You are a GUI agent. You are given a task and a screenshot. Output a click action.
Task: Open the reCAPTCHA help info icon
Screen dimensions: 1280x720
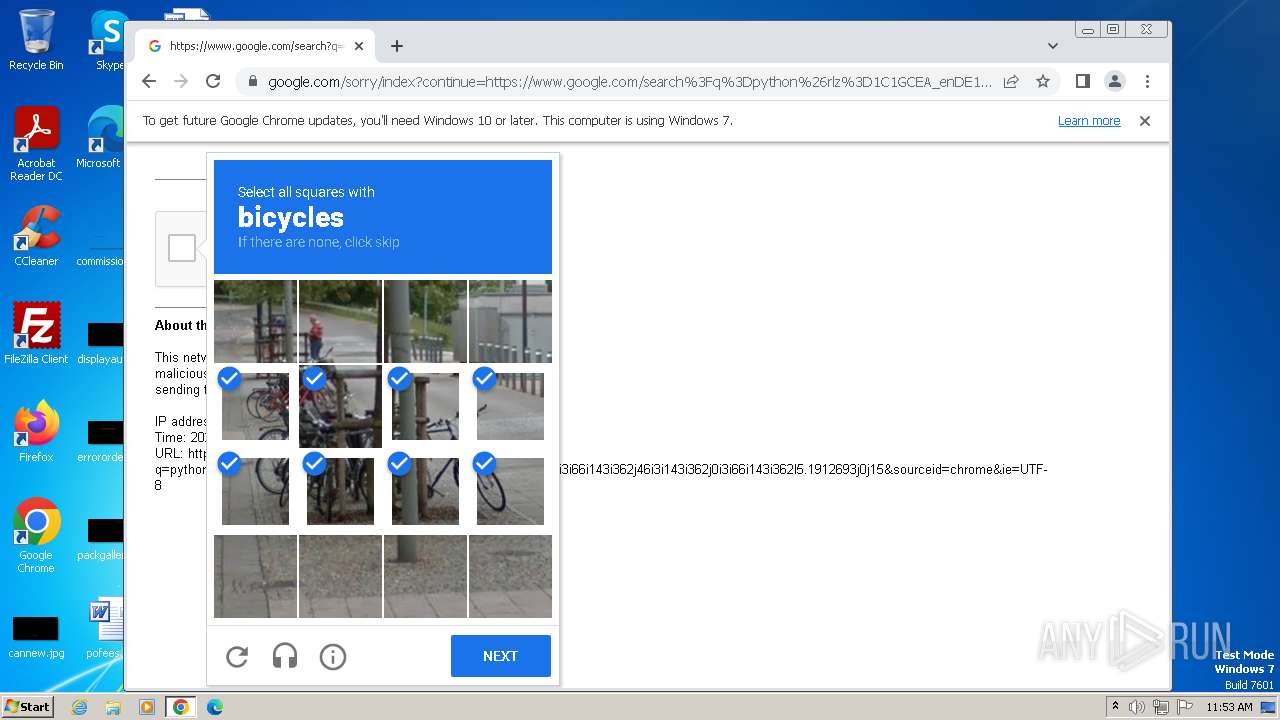[333, 656]
